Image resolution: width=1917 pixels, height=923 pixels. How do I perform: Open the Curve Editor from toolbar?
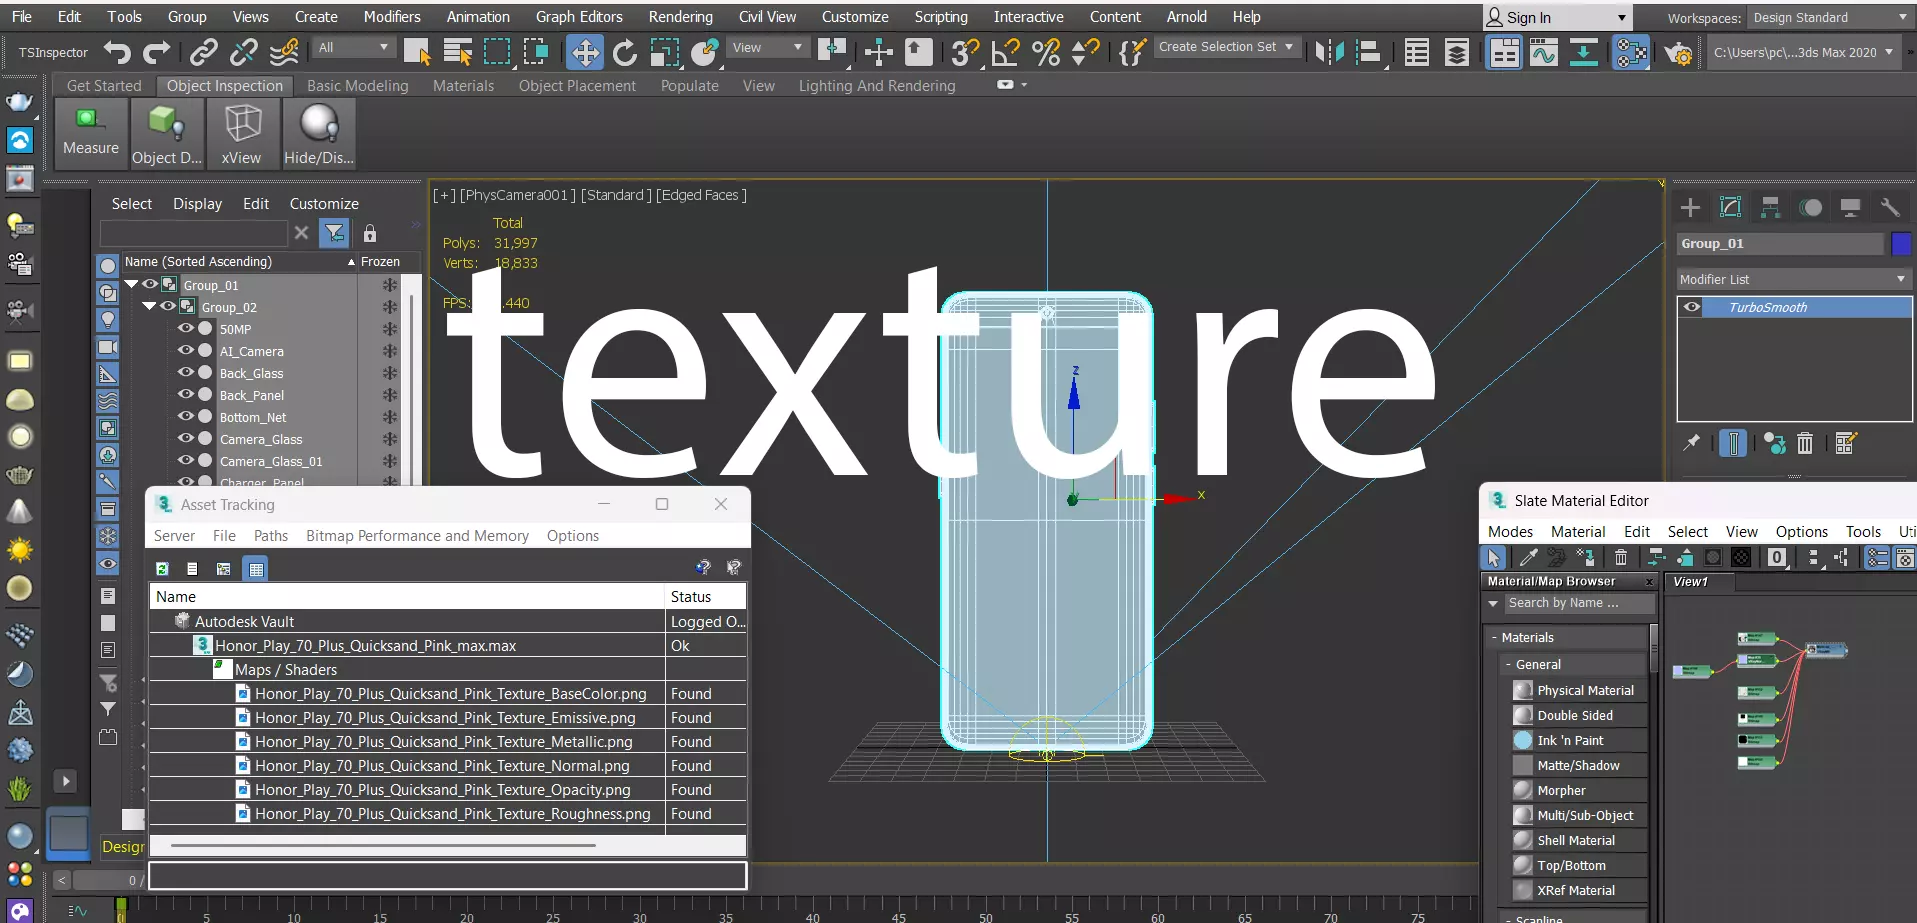[1544, 52]
